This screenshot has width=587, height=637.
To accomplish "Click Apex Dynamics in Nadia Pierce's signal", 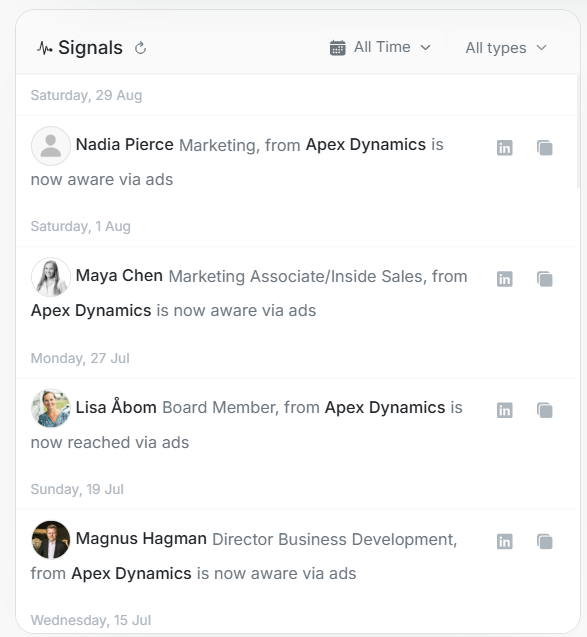I will 366,145.
